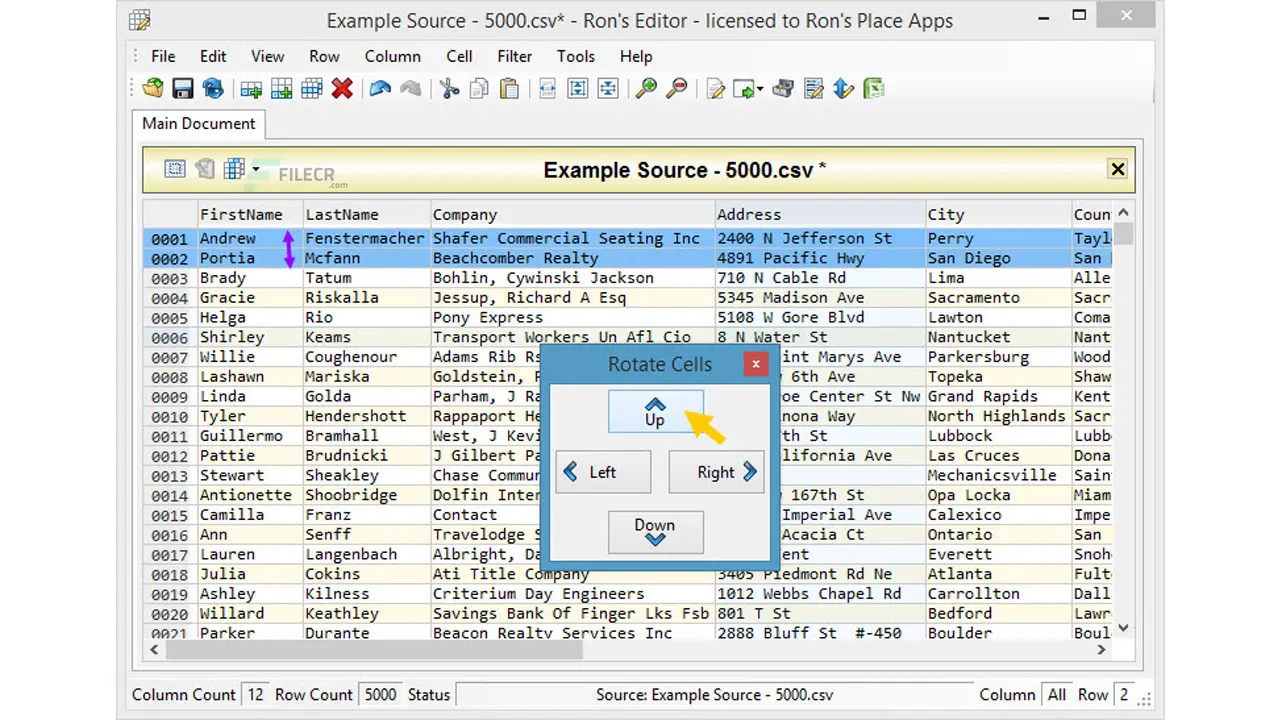Click the add row toolbar icon
This screenshot has height=720, width=1280.
(x=251, y=89)
